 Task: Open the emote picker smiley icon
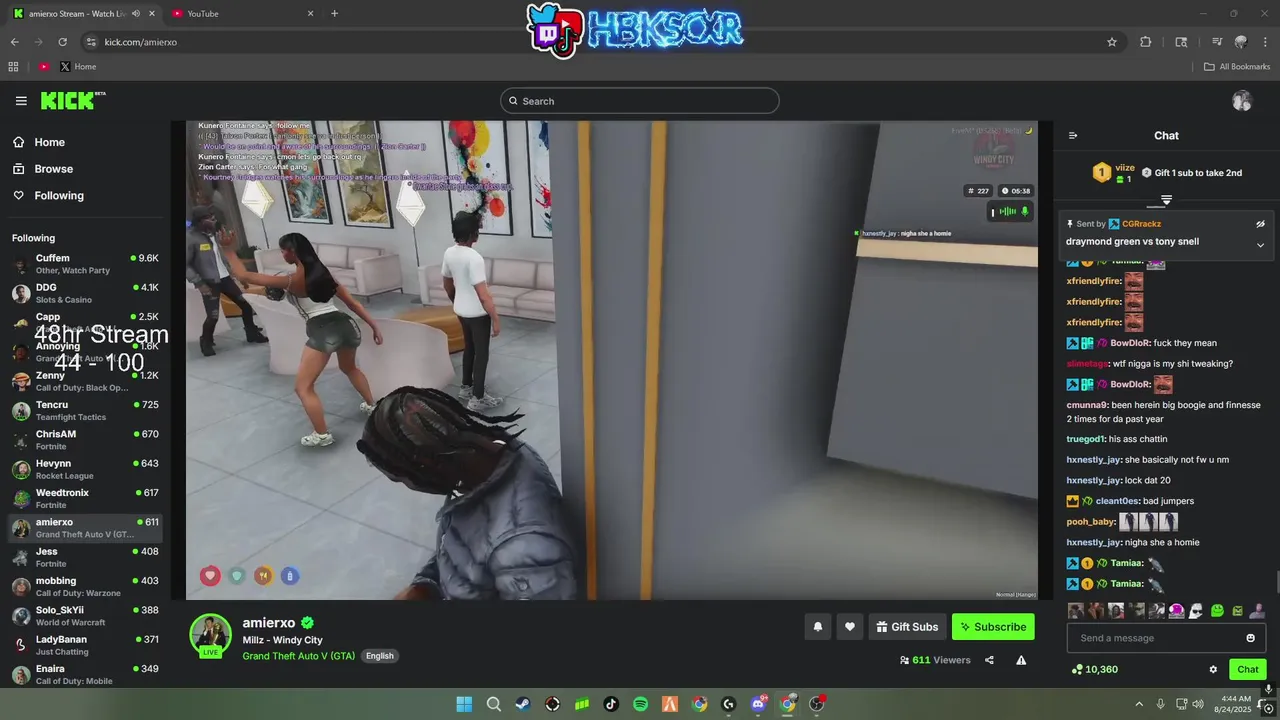tap(1250, 638)
